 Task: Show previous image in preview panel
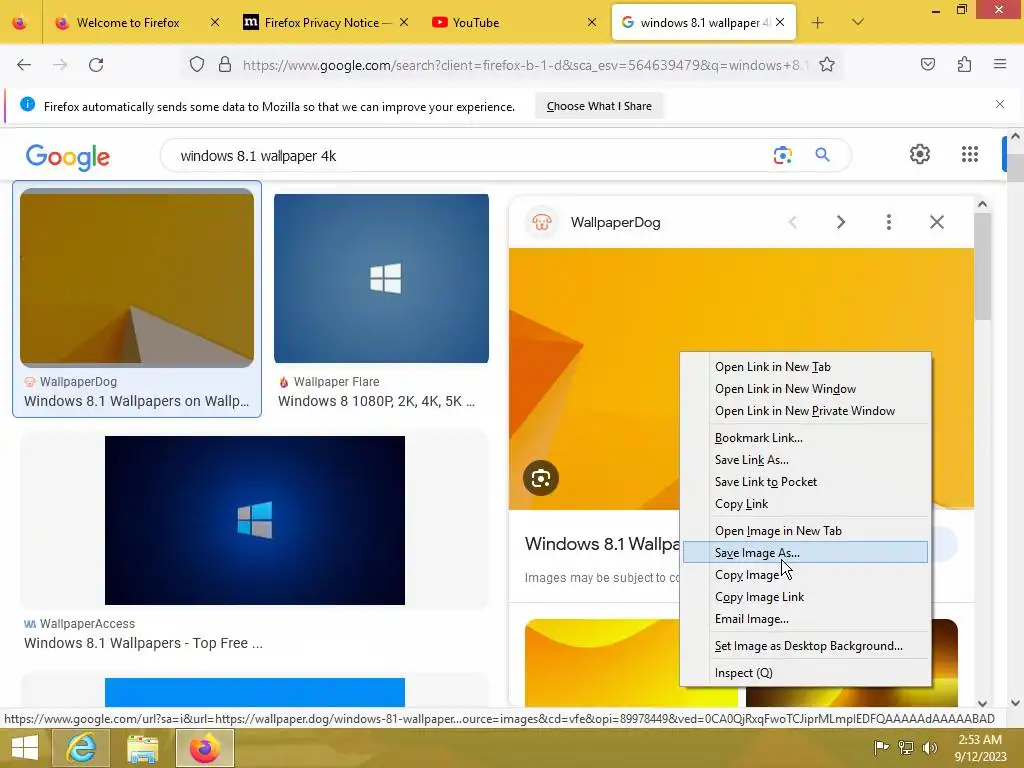coord(793,222)
